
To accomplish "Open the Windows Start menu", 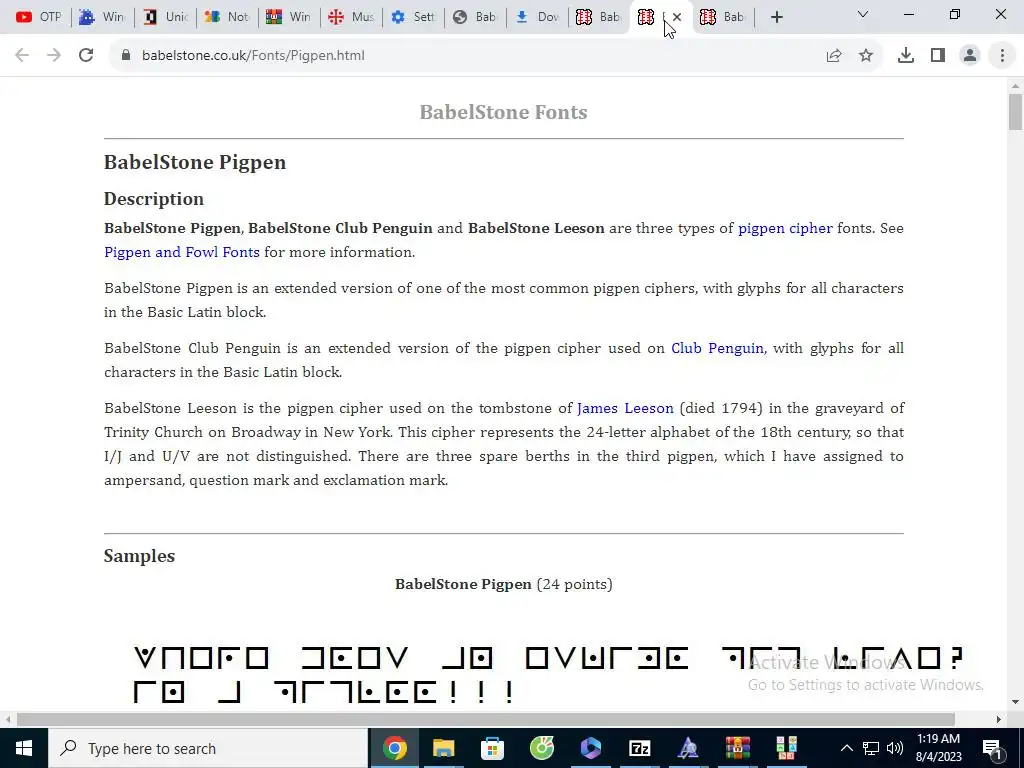I will (x=24, y=748).
